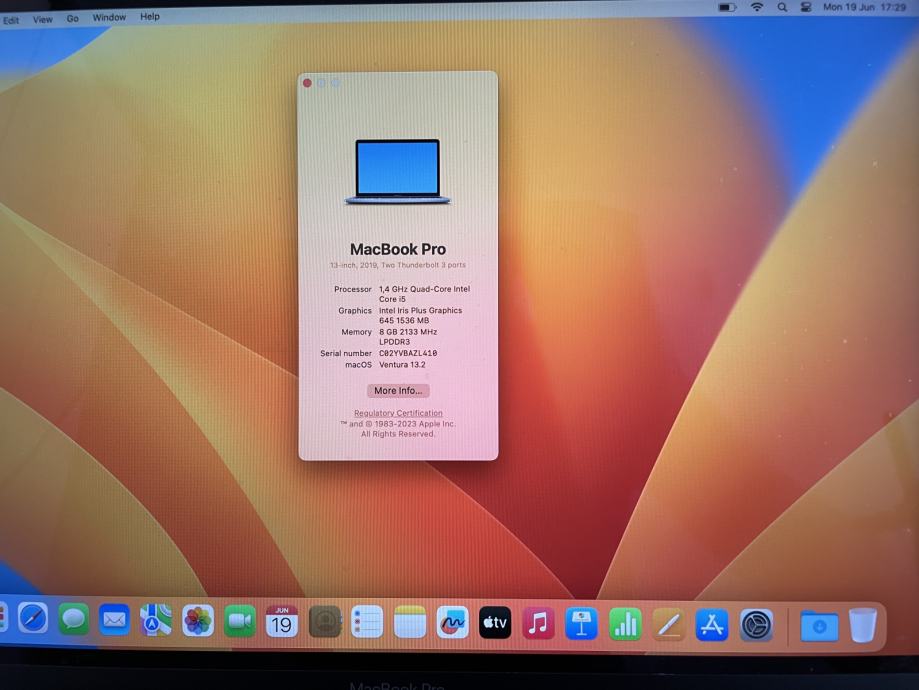Open Maps from the Dock
This screenshot has width=919, height=690.
click(x=156, y=620)
